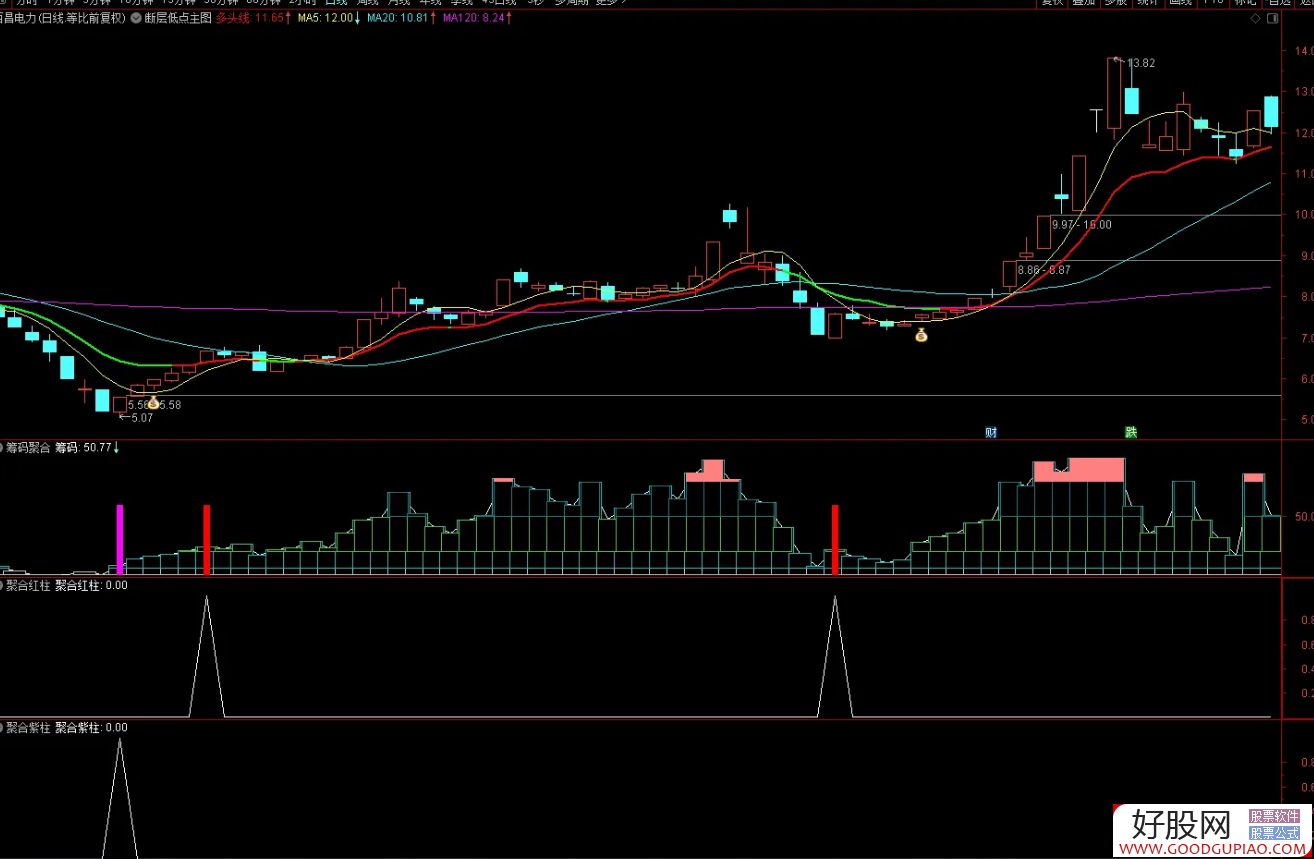1314x859 pixels.
Task: Click the first red bar in 筹码聚合 panel
Action: 207,539
